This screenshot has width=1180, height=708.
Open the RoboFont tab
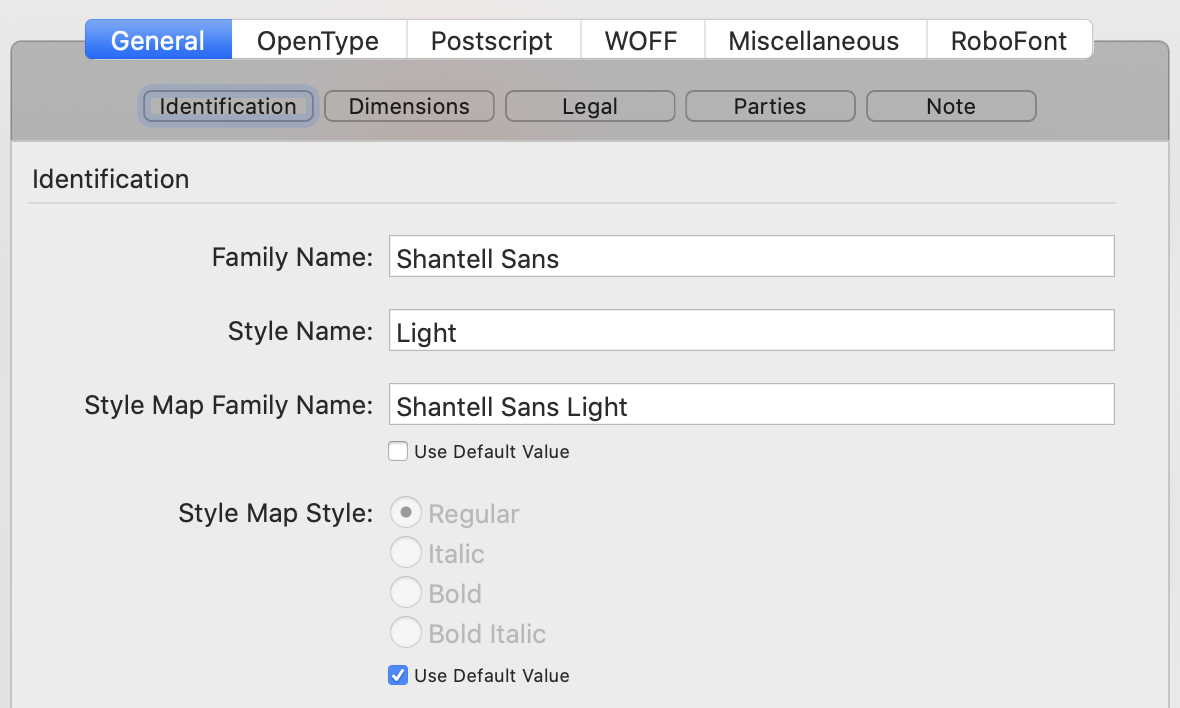coord(1008,40)
